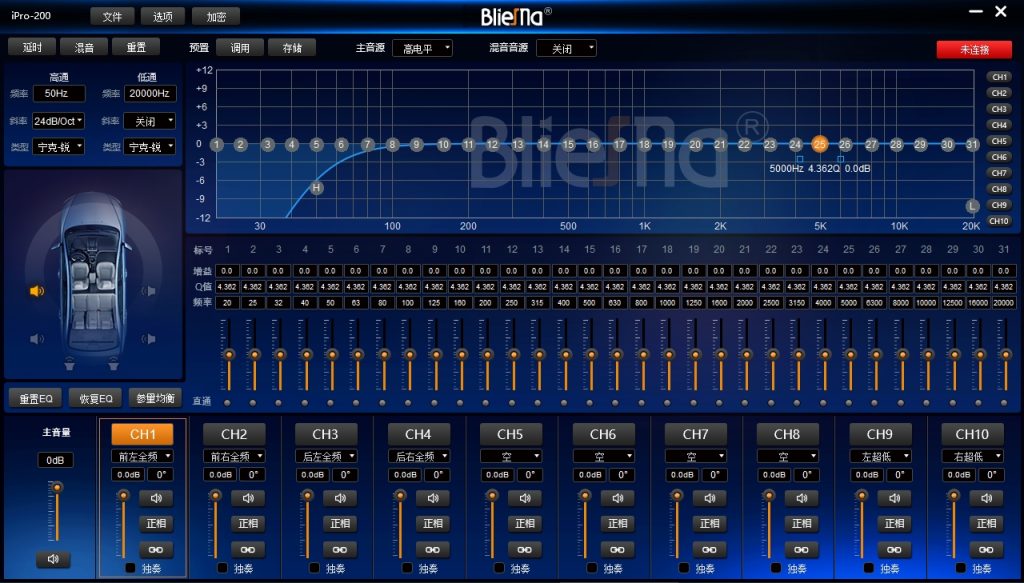Solo CH4 with its 独奏 checkbox
The height and width of the screenshot is (583, 1024).
(408, 568)
